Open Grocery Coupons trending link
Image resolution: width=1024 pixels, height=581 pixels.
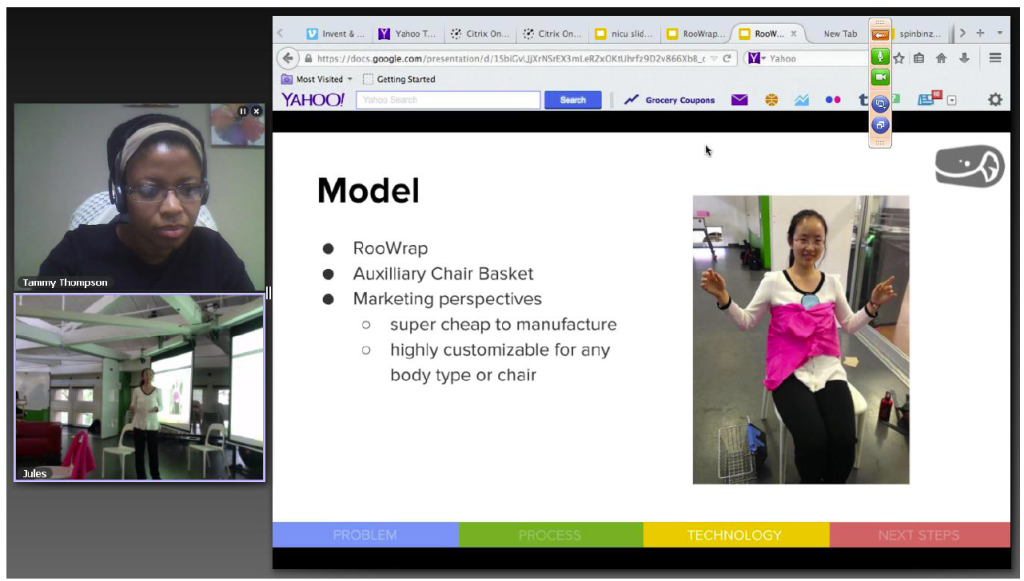(x=669, y=100)
